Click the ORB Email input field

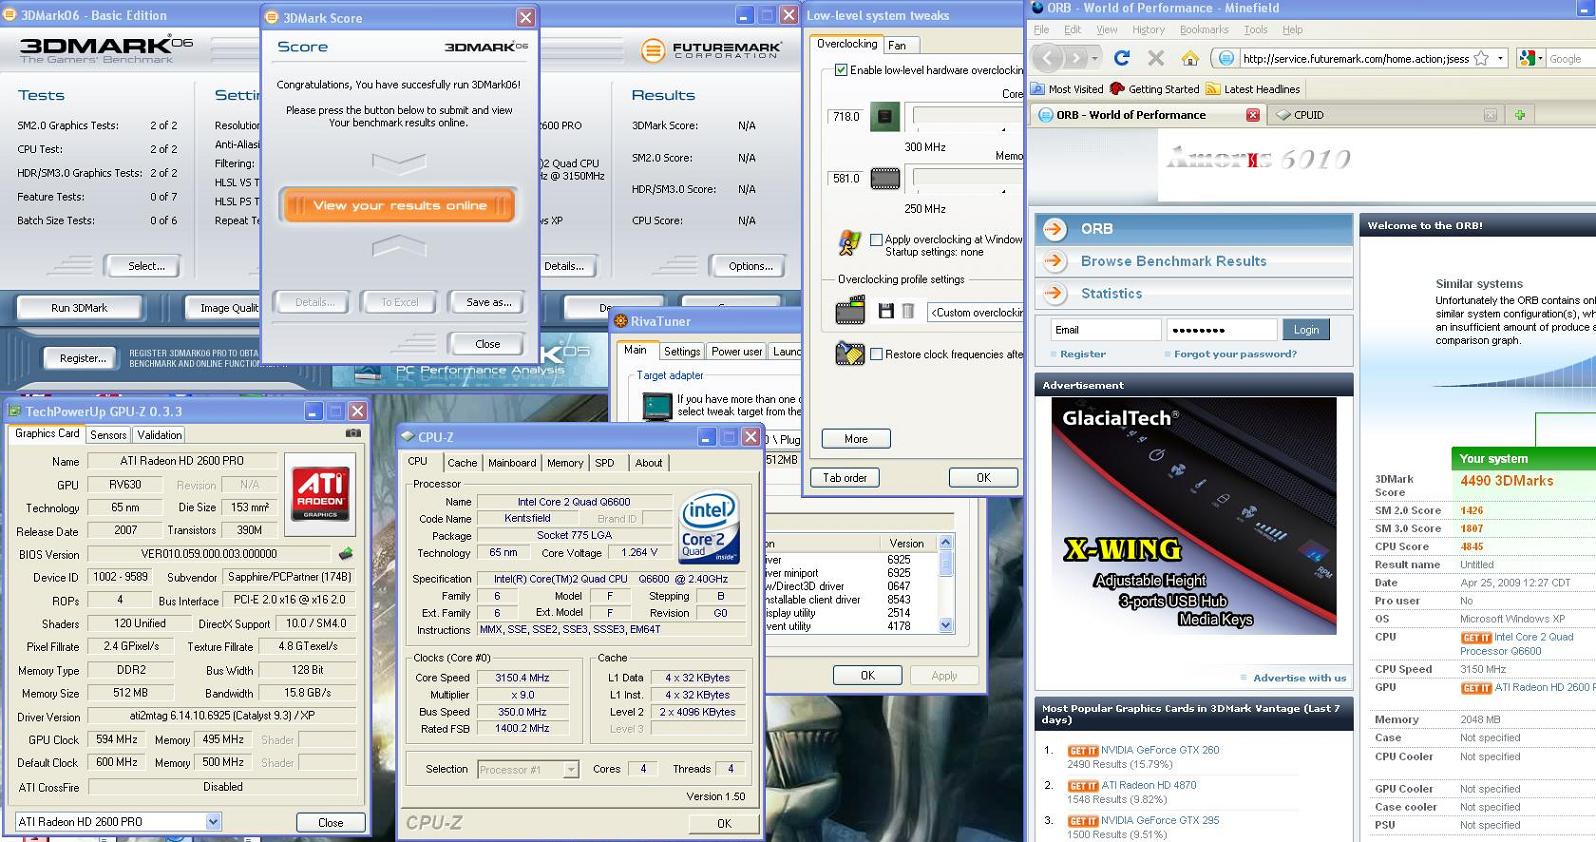pos(1105,329)
